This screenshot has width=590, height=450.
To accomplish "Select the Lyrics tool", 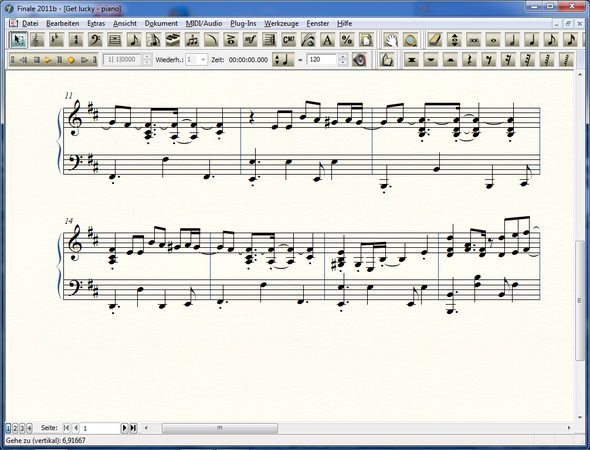I will pyautogui.click(x=308, y=40).
